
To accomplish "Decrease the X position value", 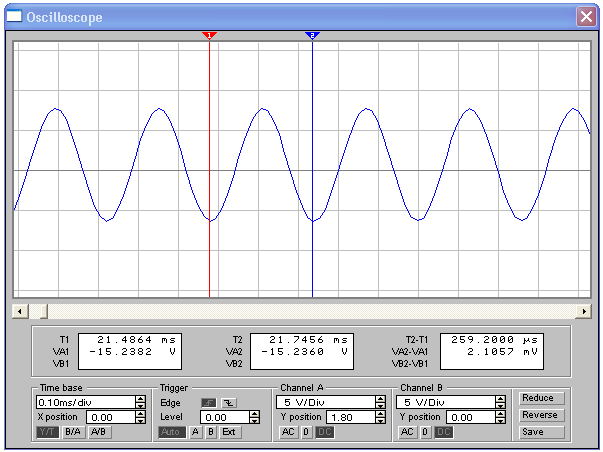I will (141, 420).
